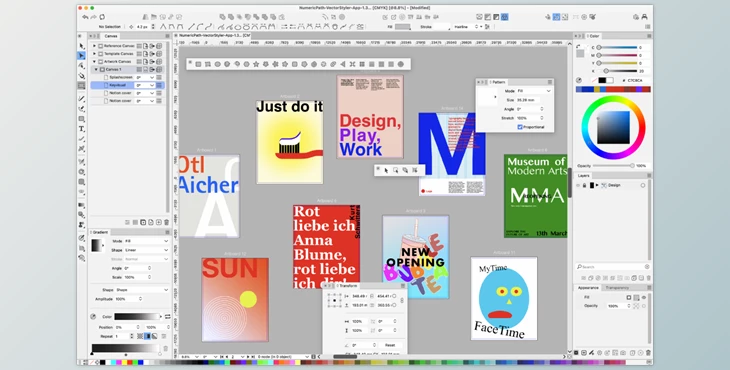Collapse the Artwork Canvas tree item
The width and height of the screenshot is (730, 370).
click(95, 61)
